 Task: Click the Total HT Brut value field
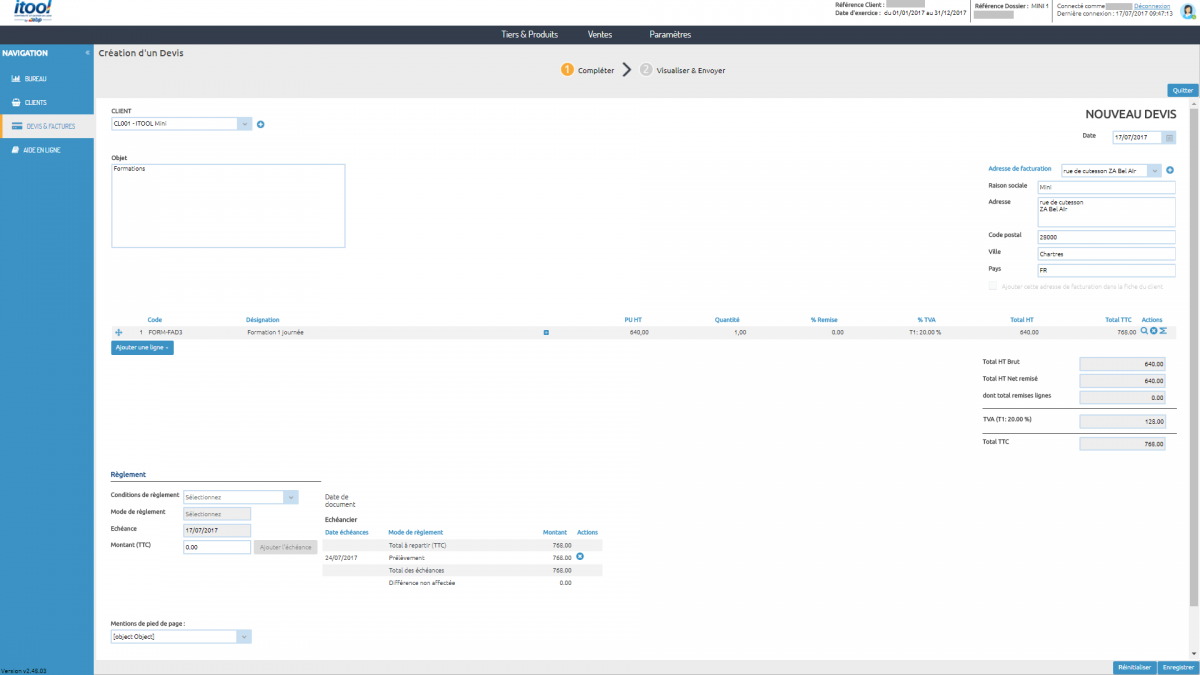[1123, 364]
